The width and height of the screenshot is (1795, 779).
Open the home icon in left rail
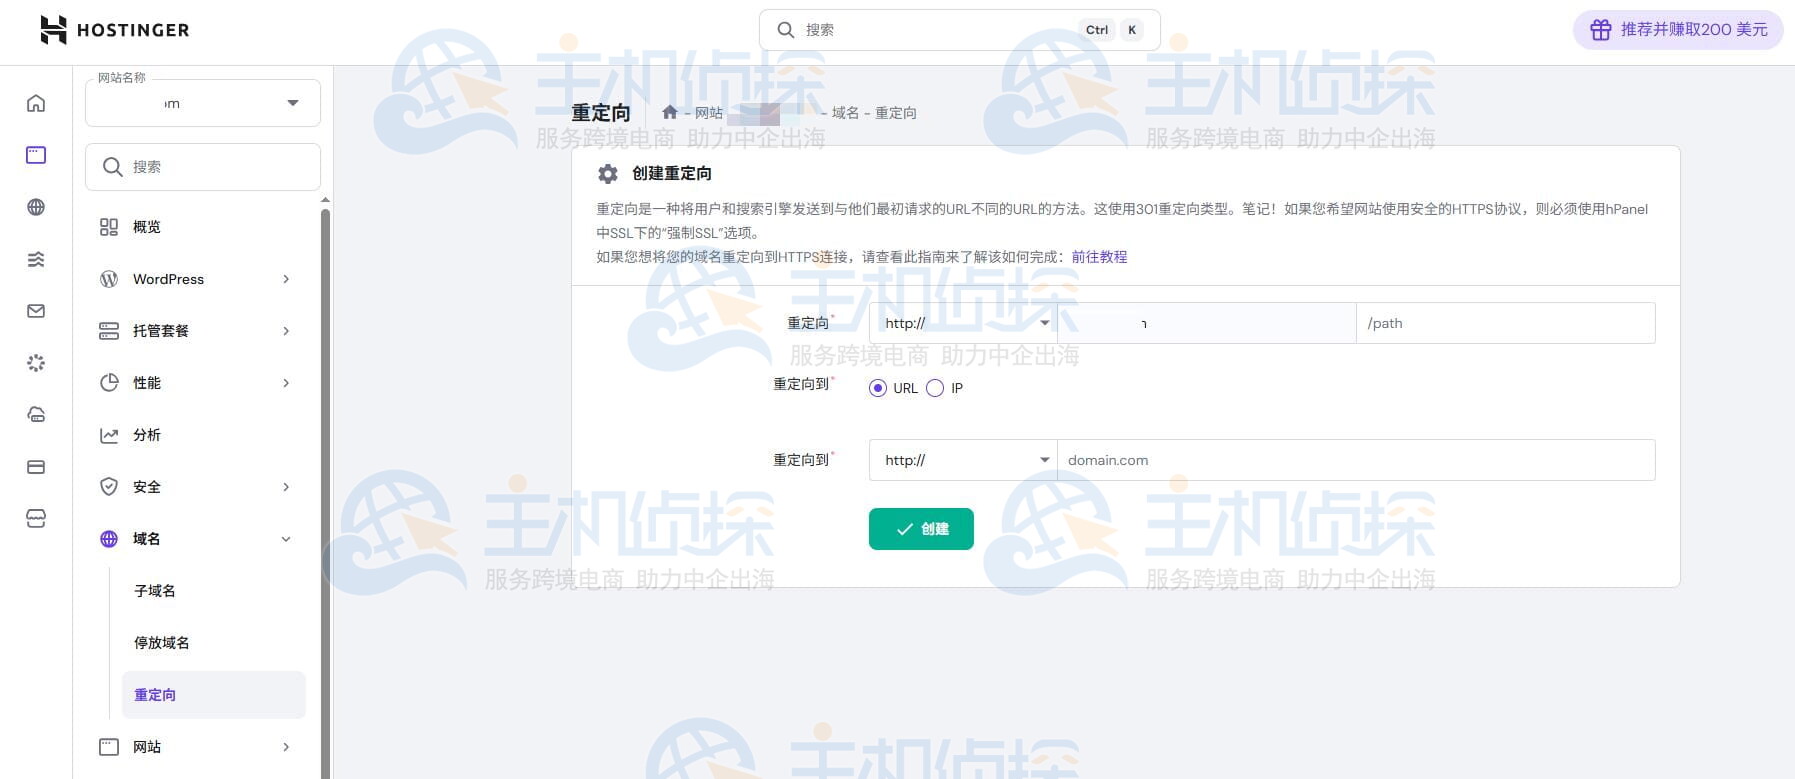point(36,103)
